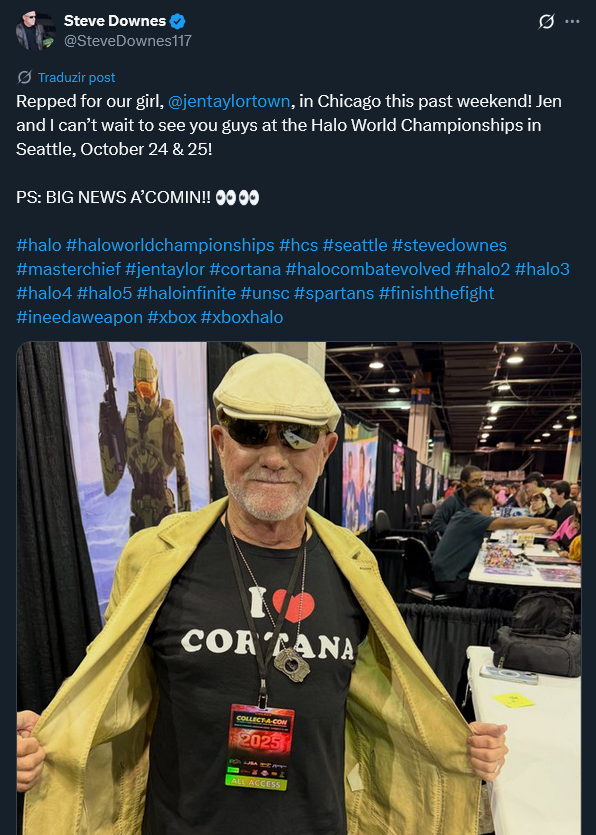Open the Grok explain post icon
The image size is (596, 835).
tap(546, 22)
